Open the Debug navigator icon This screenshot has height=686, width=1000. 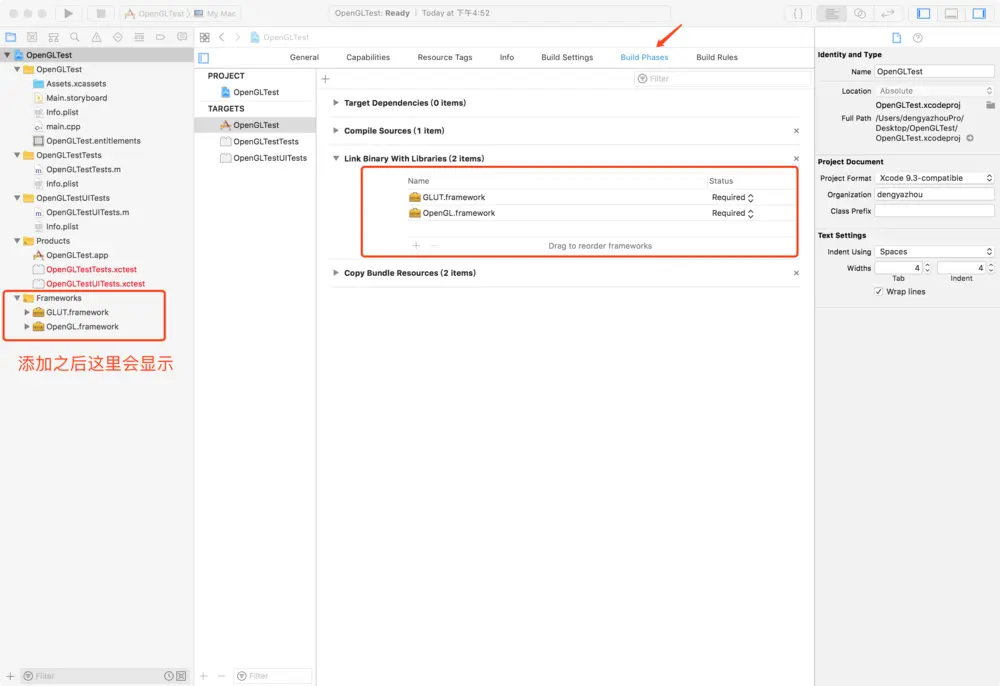point(139,37)
